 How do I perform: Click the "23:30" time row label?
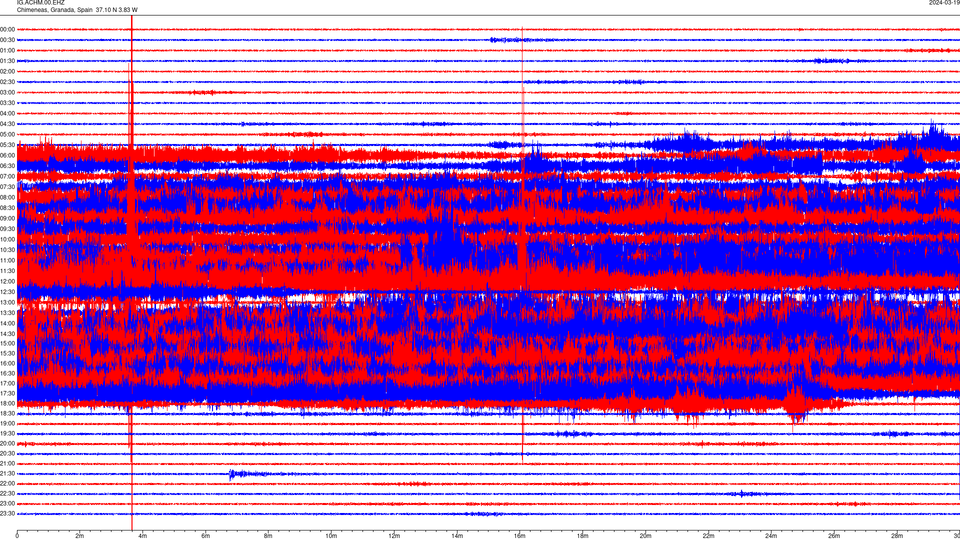(x=7, y=514)
